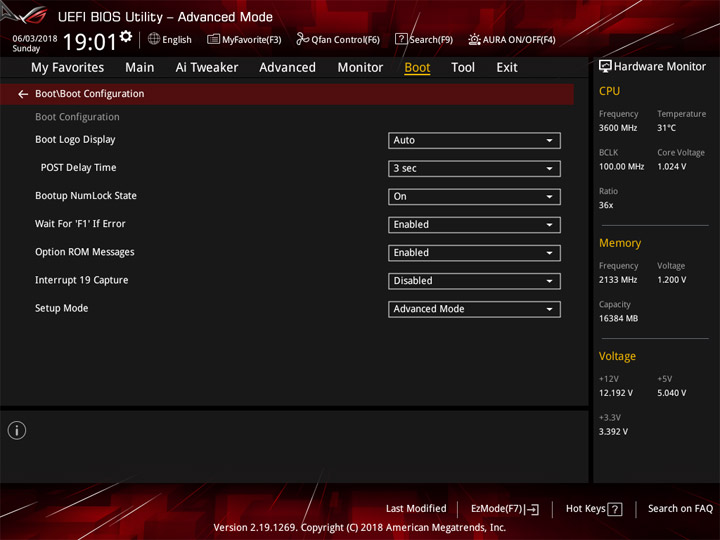
Task: Open MyFavorite(F3) menu
Action: [x=252, y=40]
